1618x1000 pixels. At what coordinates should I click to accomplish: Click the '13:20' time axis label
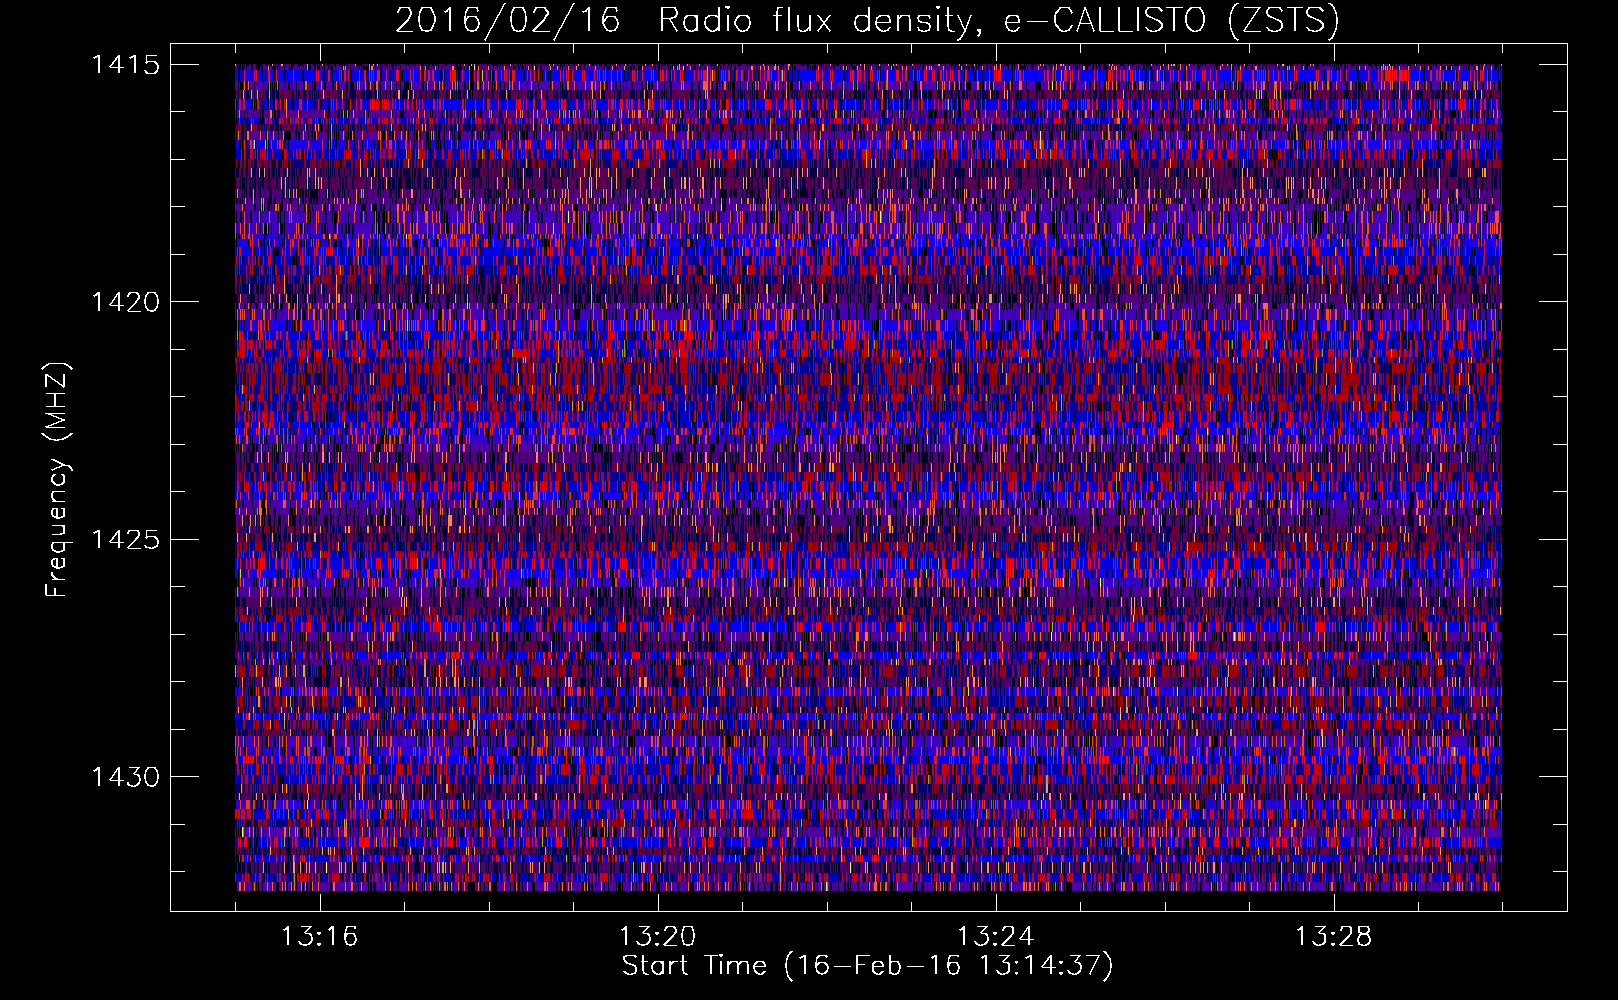(657, 937)
